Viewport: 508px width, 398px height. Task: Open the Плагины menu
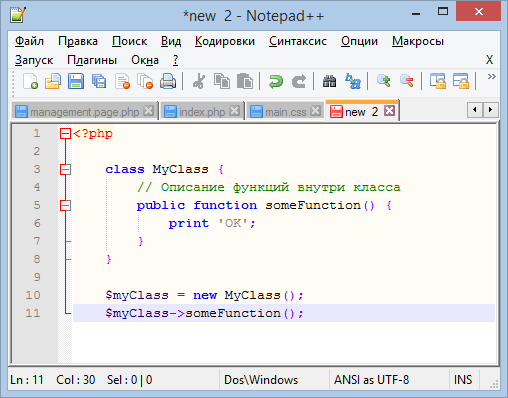pyautogui.click(x=92, y=60)
